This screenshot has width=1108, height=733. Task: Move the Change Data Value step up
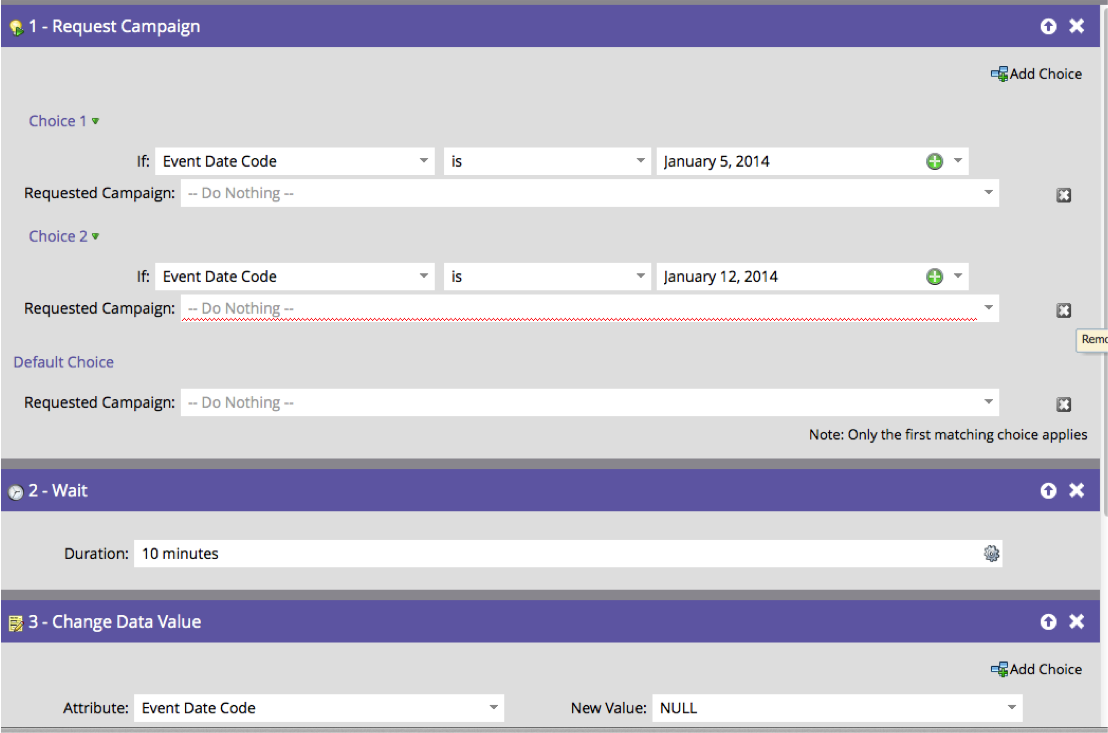[x=1048, y=622]
